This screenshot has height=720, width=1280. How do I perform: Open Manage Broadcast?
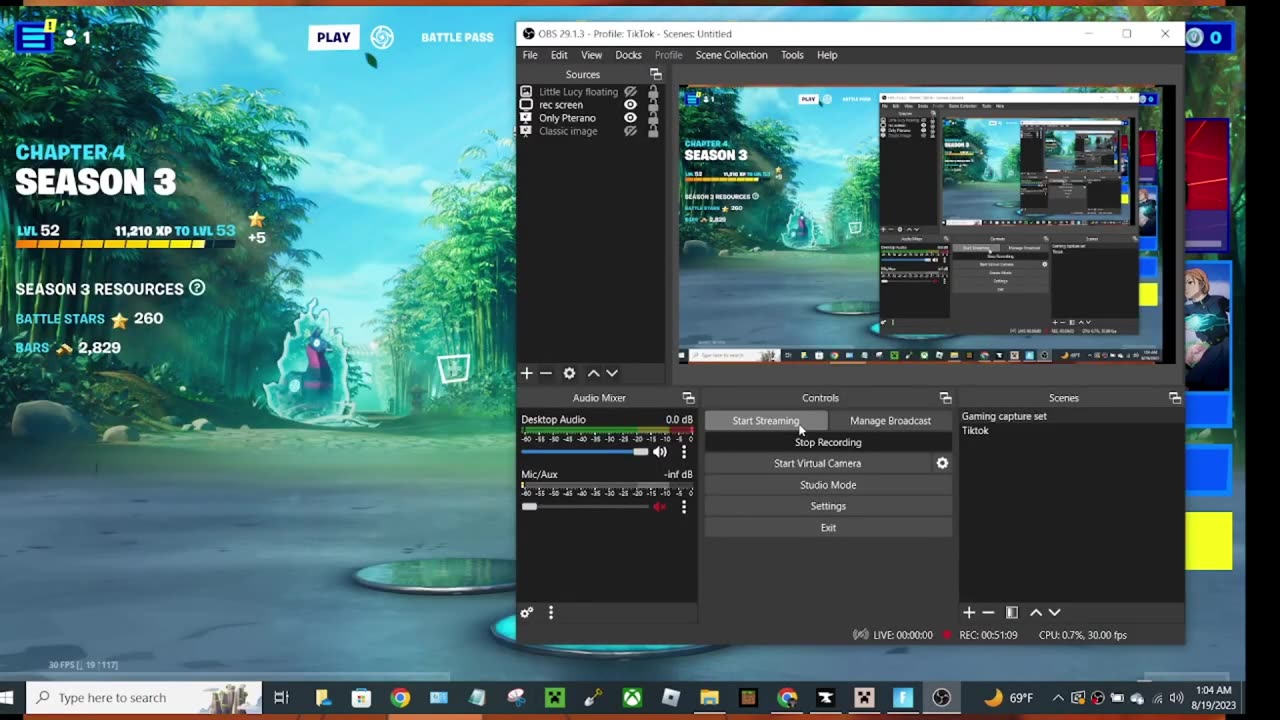tap(890, 421)
